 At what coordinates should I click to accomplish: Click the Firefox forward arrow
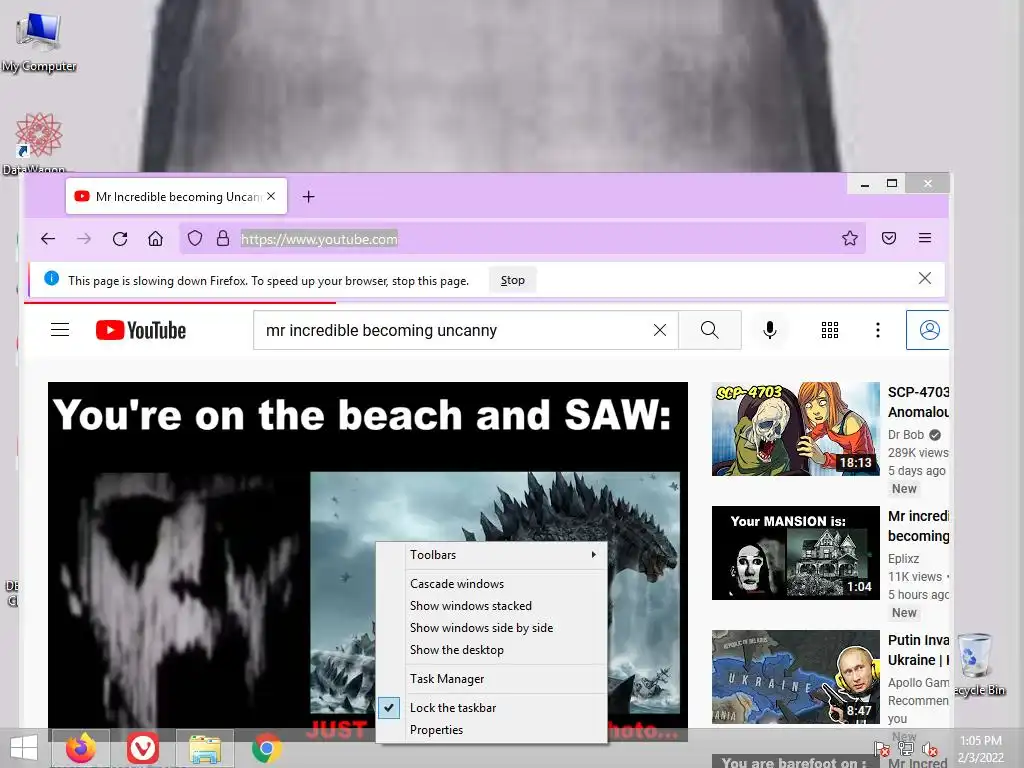[x=84, y=238]
